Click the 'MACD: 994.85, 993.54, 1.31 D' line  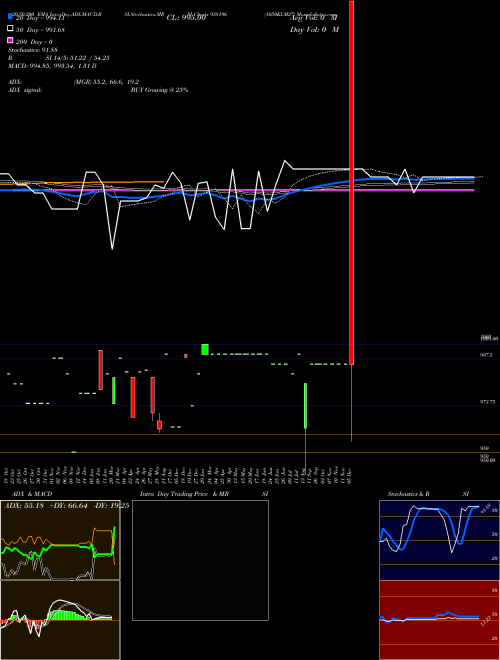(52, 66)
